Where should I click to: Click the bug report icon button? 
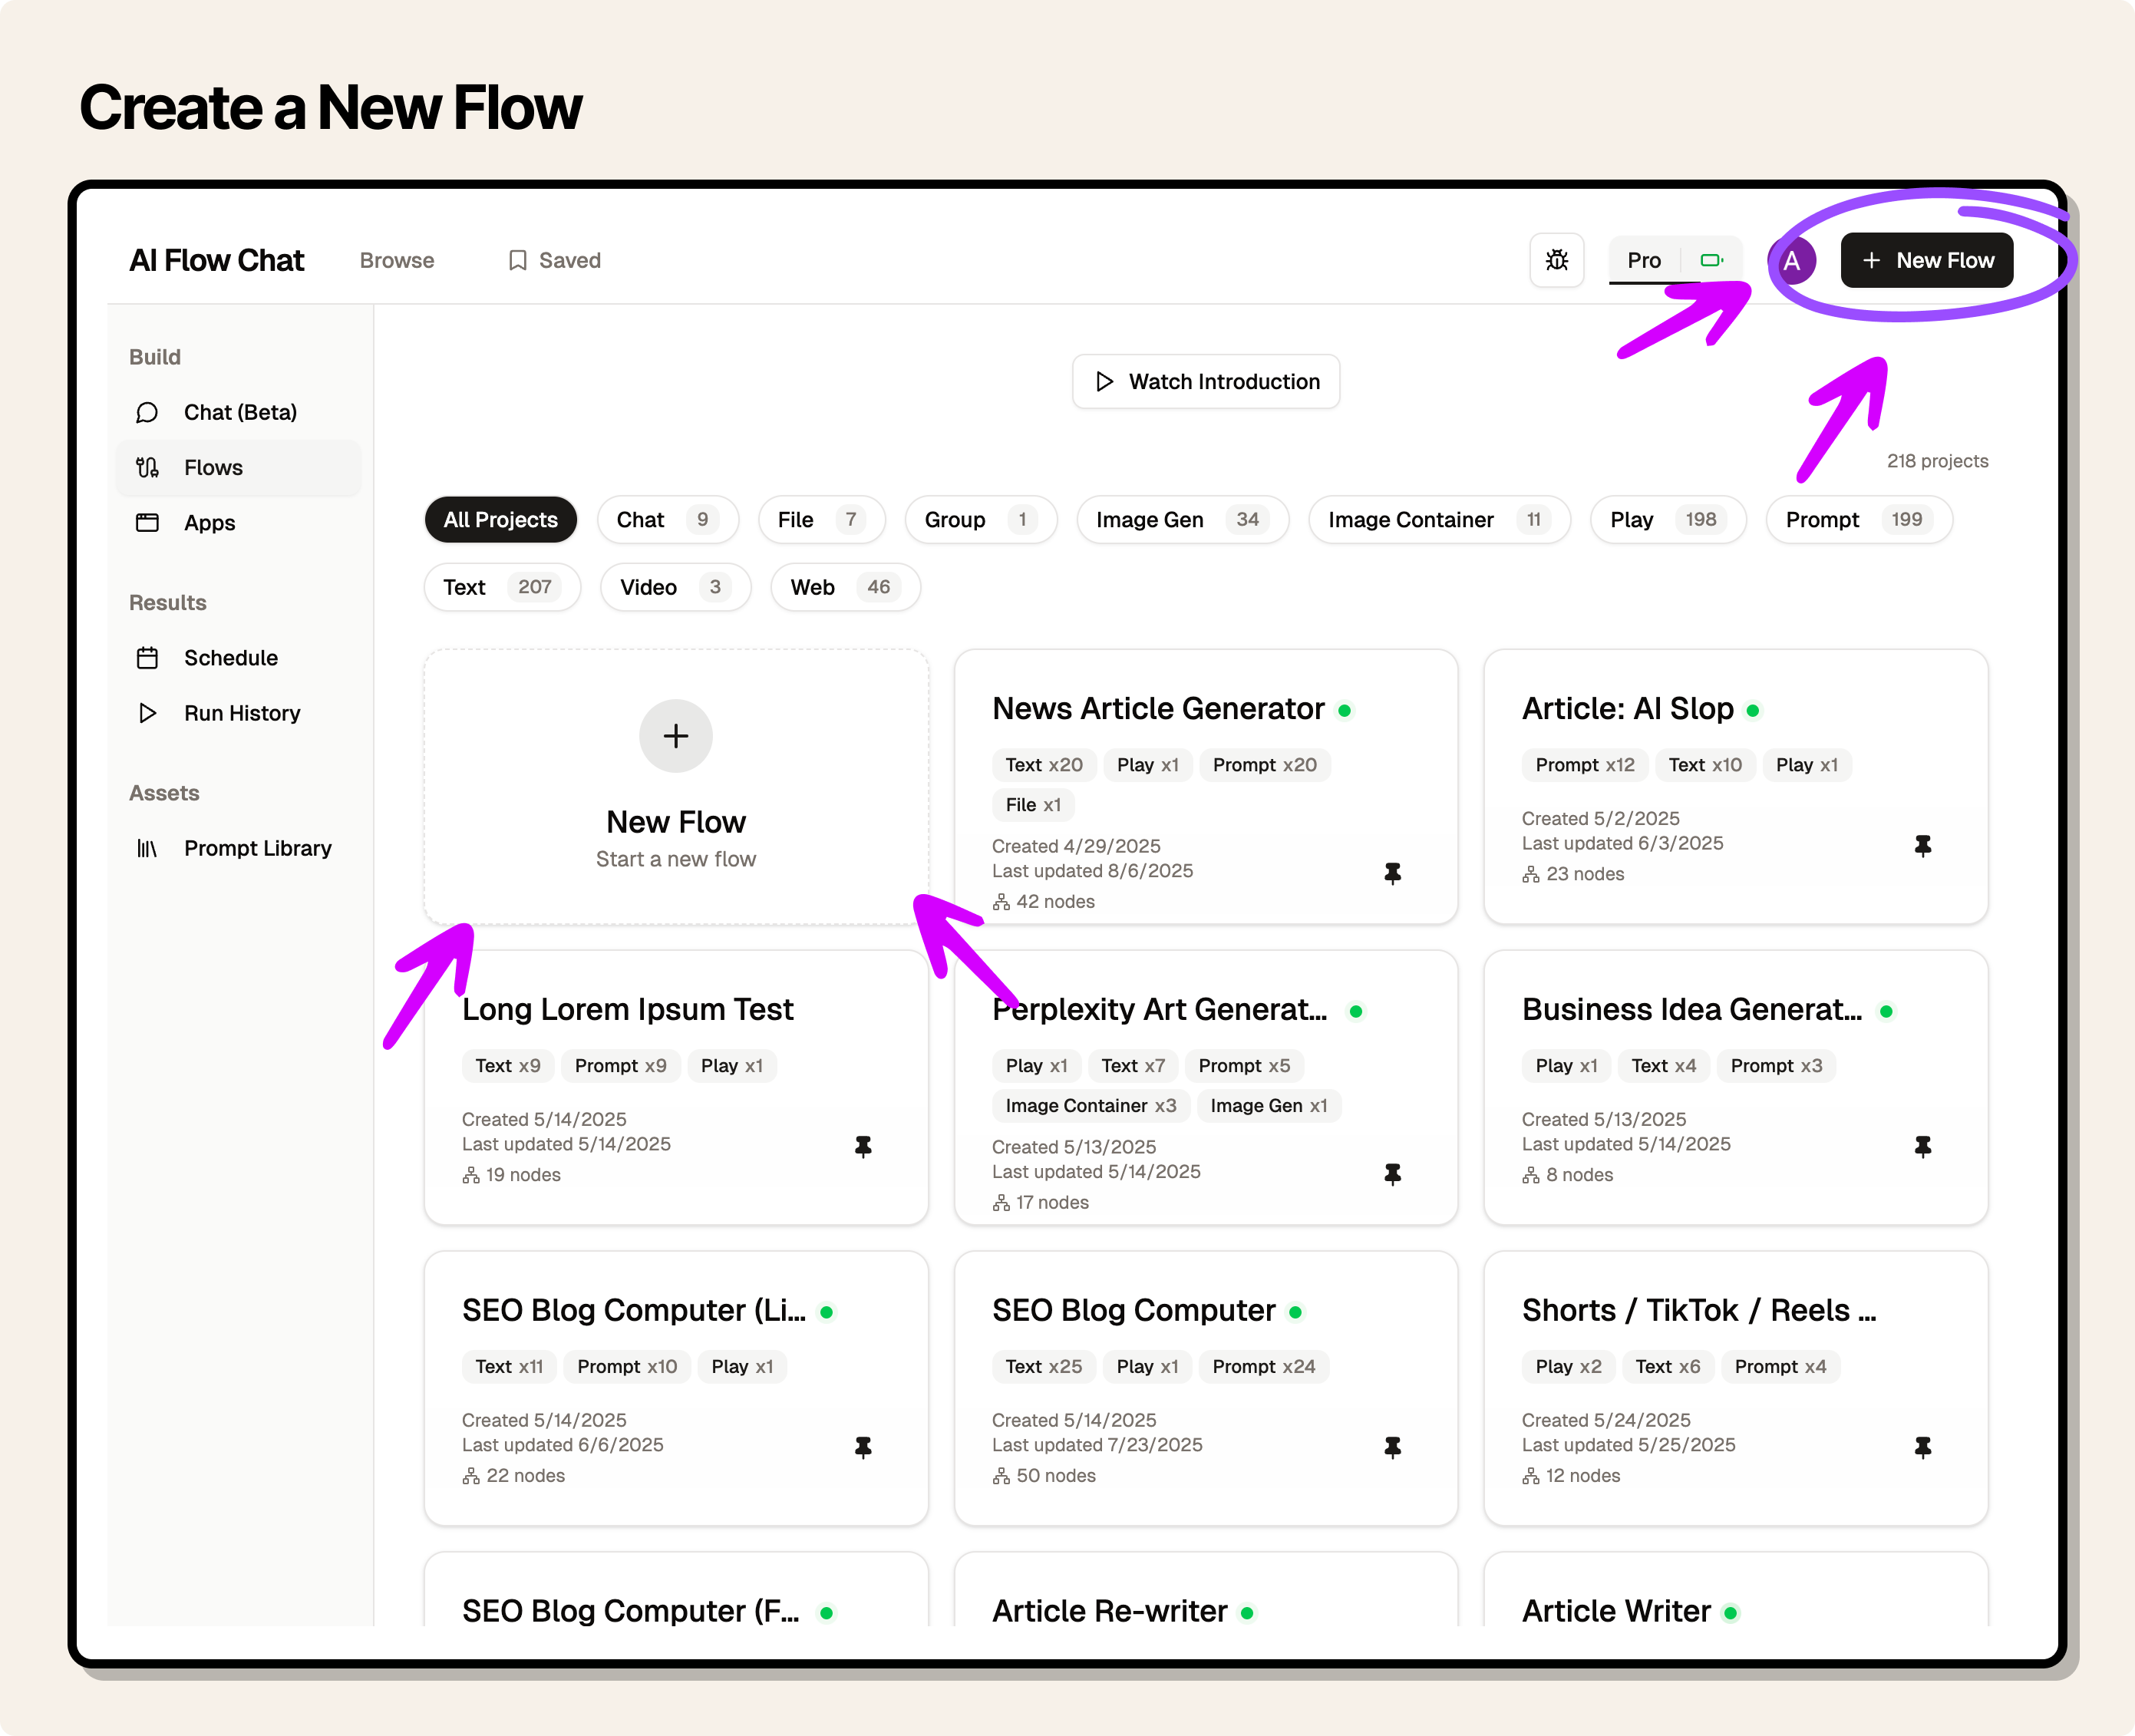(x=1556, y=260)
